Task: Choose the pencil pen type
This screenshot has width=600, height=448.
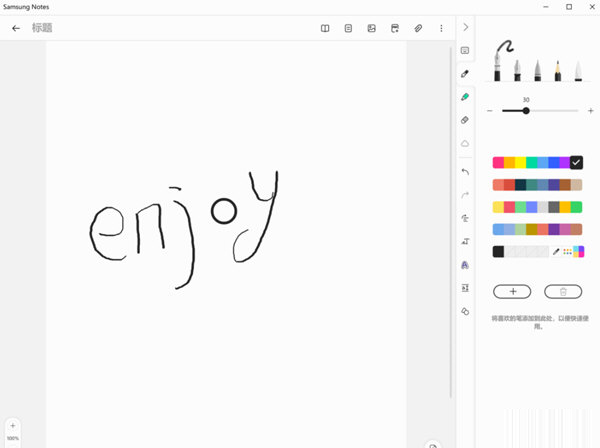Action: pyautogui.click(x=557, y=70)
